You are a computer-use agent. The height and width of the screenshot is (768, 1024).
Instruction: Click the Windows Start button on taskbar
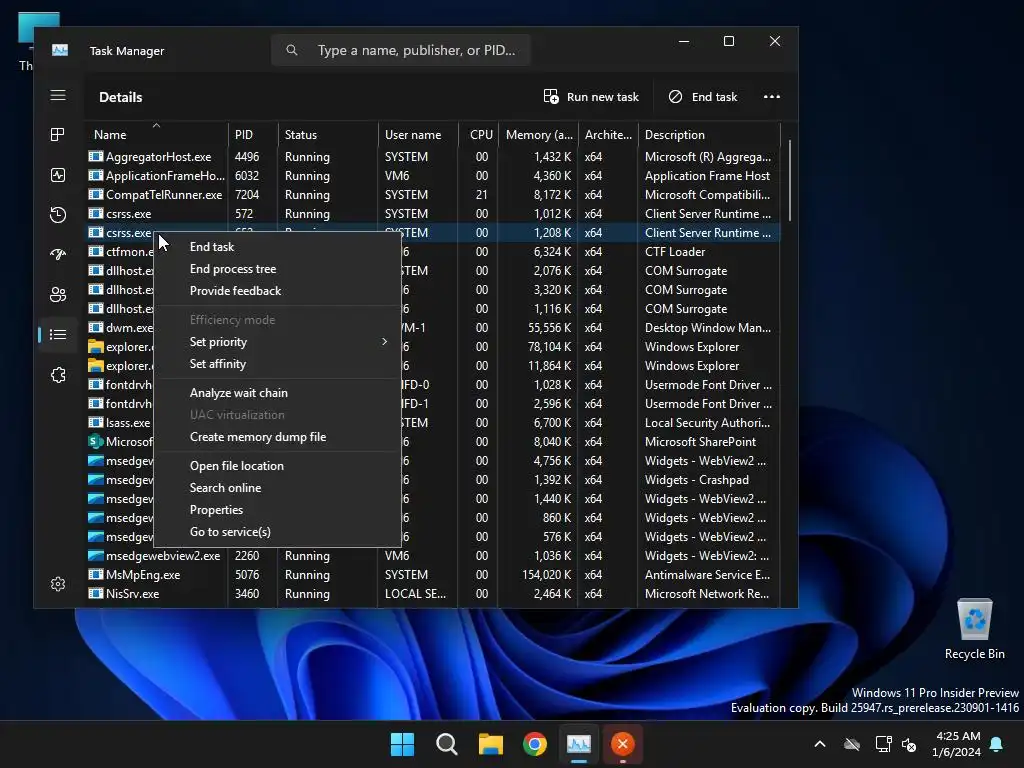(402, 744)
